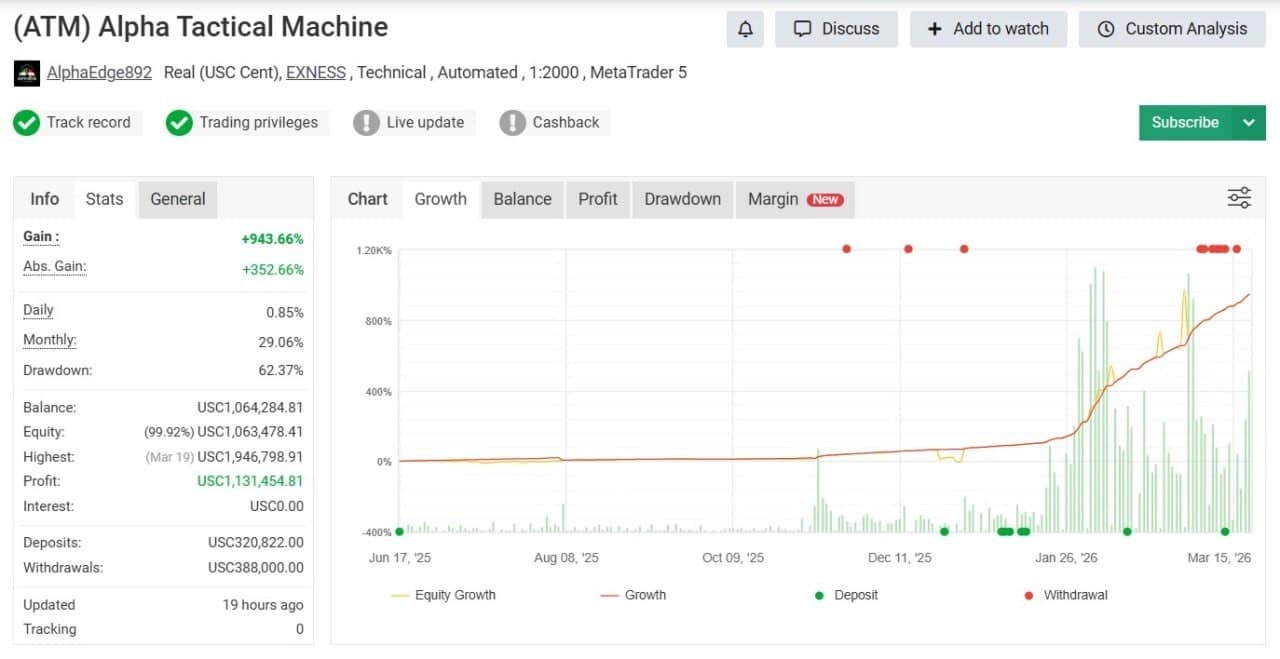Click the AlphaEdge892 profile avatar

(27, 73)
